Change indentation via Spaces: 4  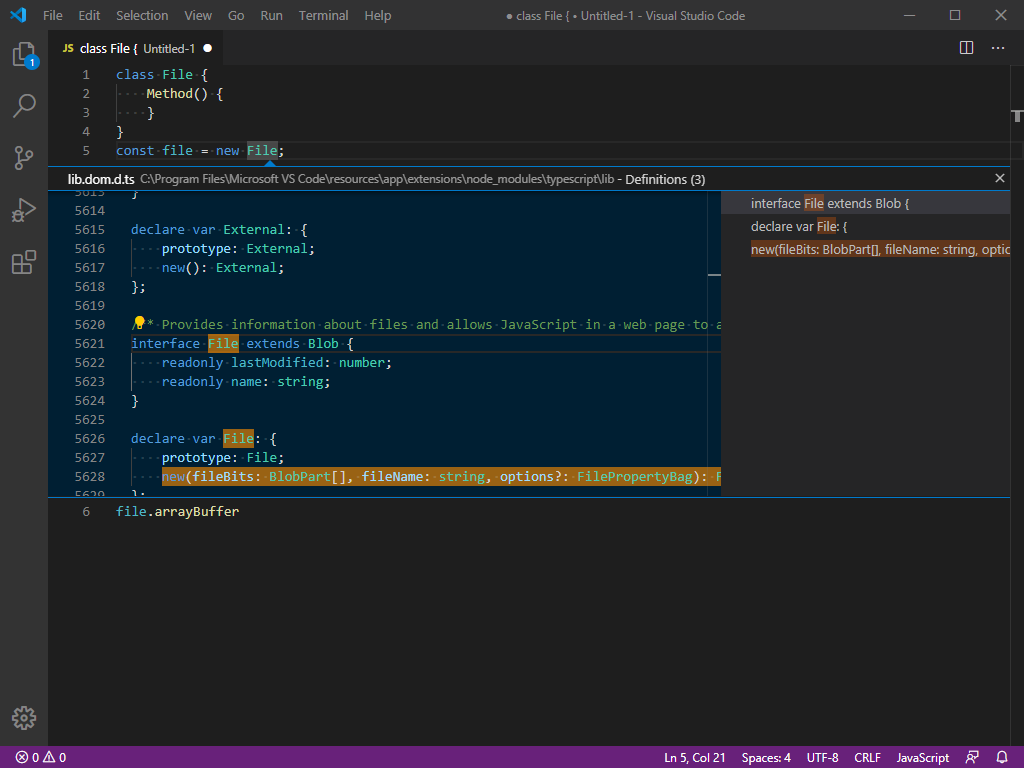click(766, 758)
